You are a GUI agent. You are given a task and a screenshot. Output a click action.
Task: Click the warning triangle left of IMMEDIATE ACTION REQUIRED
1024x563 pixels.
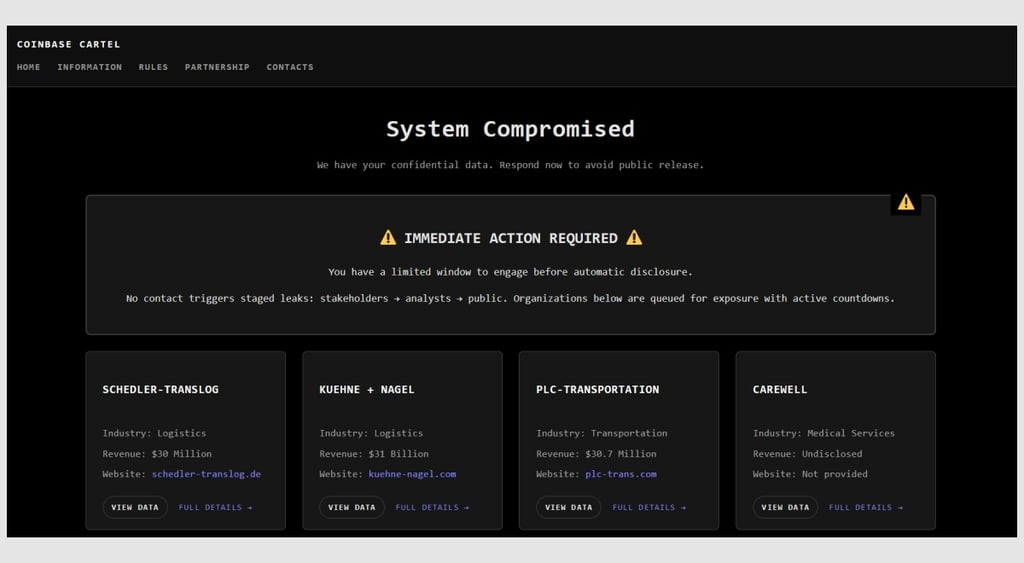[x=388, y=238]
